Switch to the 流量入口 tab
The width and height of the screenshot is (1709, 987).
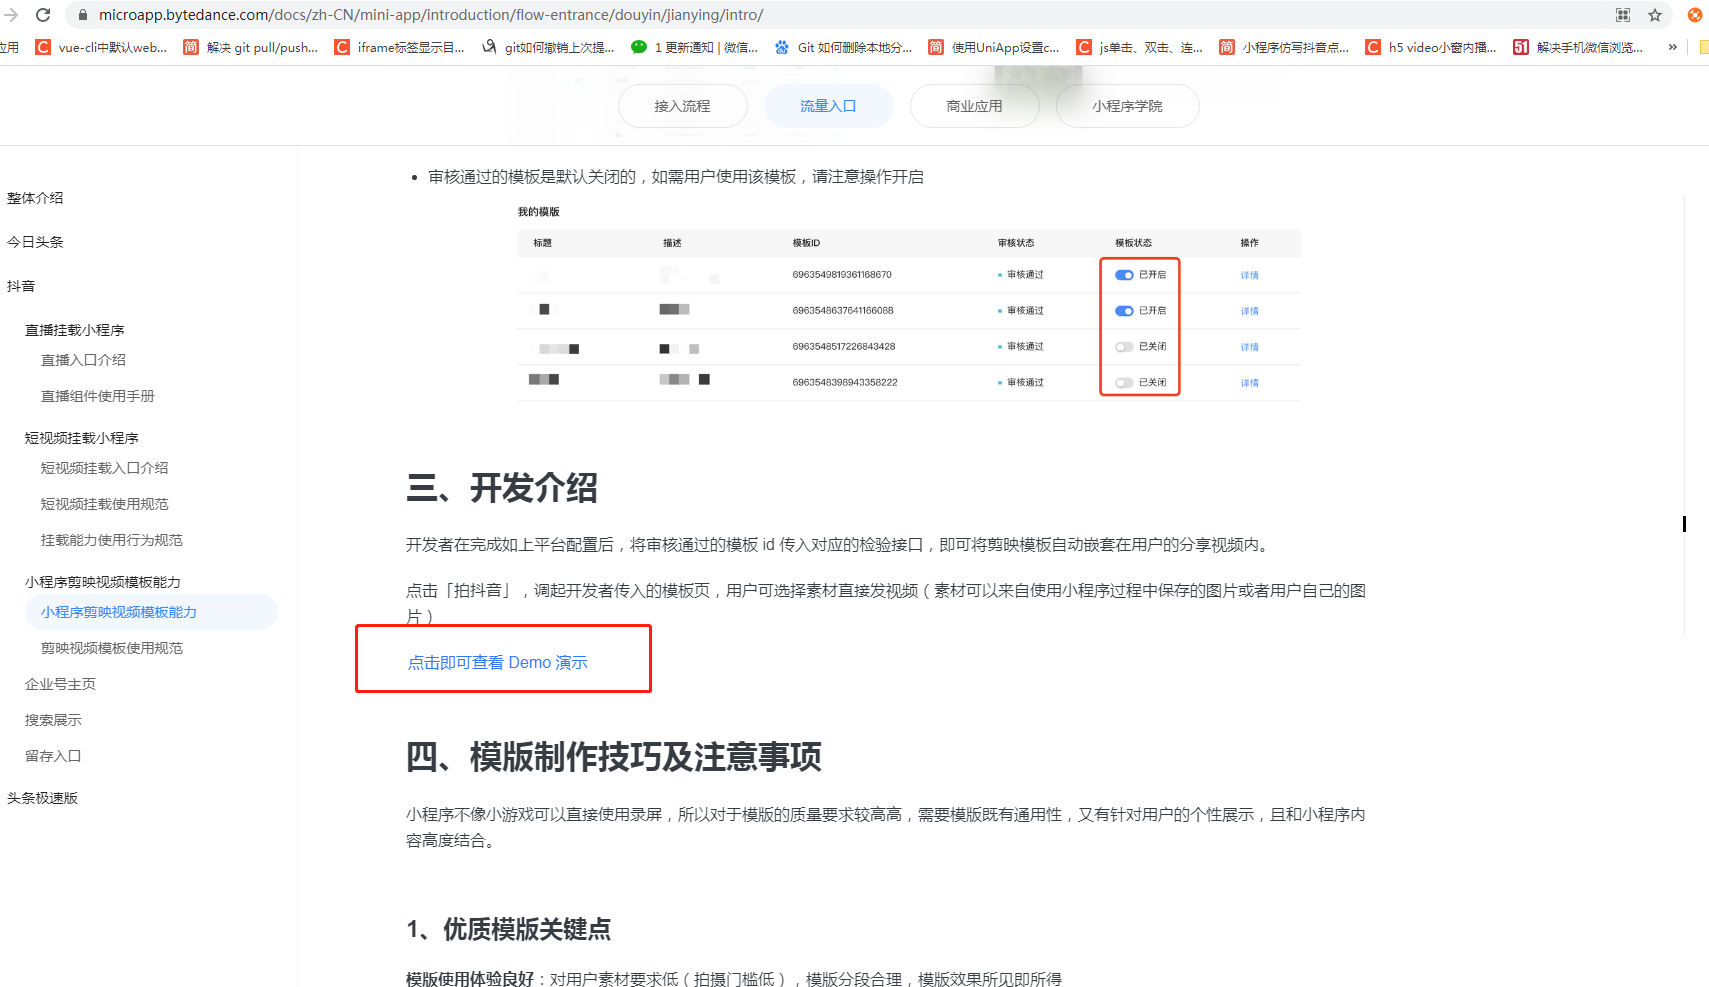point(828,106)
